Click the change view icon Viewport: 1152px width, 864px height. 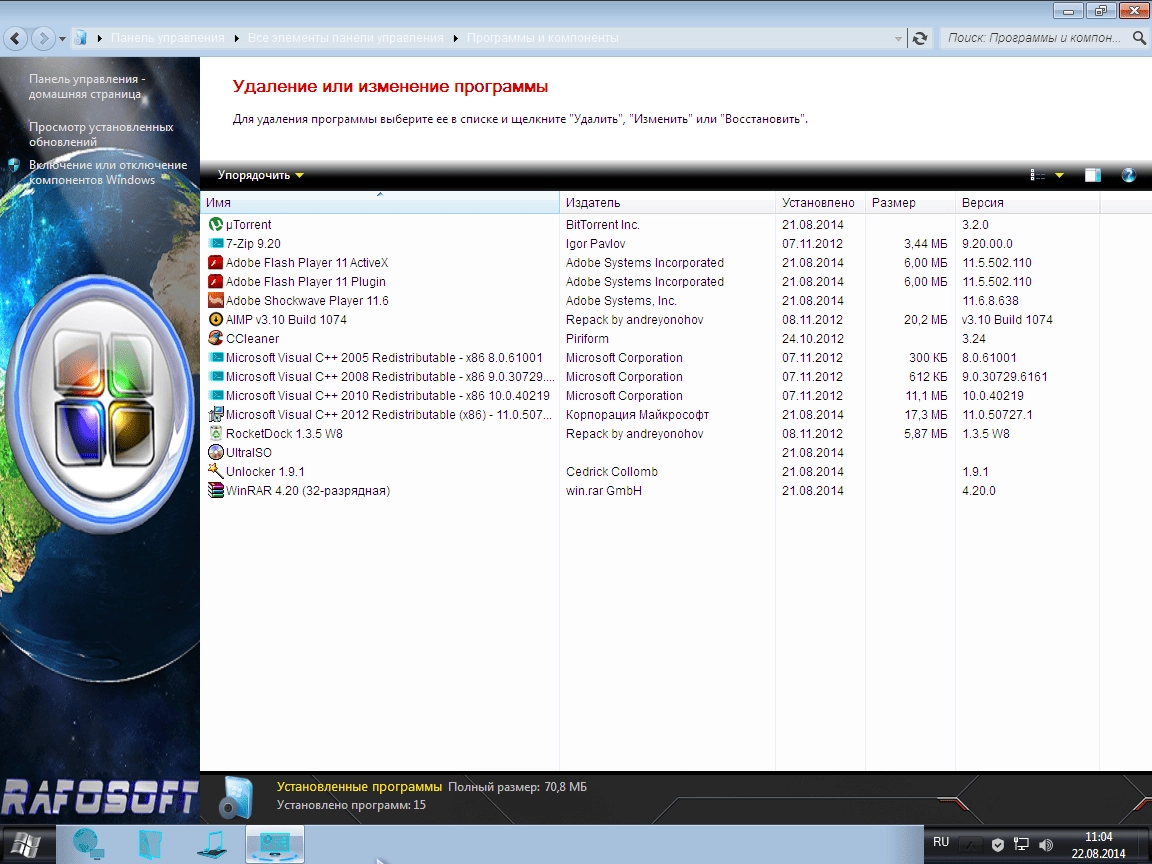(x=1037, y=175)
